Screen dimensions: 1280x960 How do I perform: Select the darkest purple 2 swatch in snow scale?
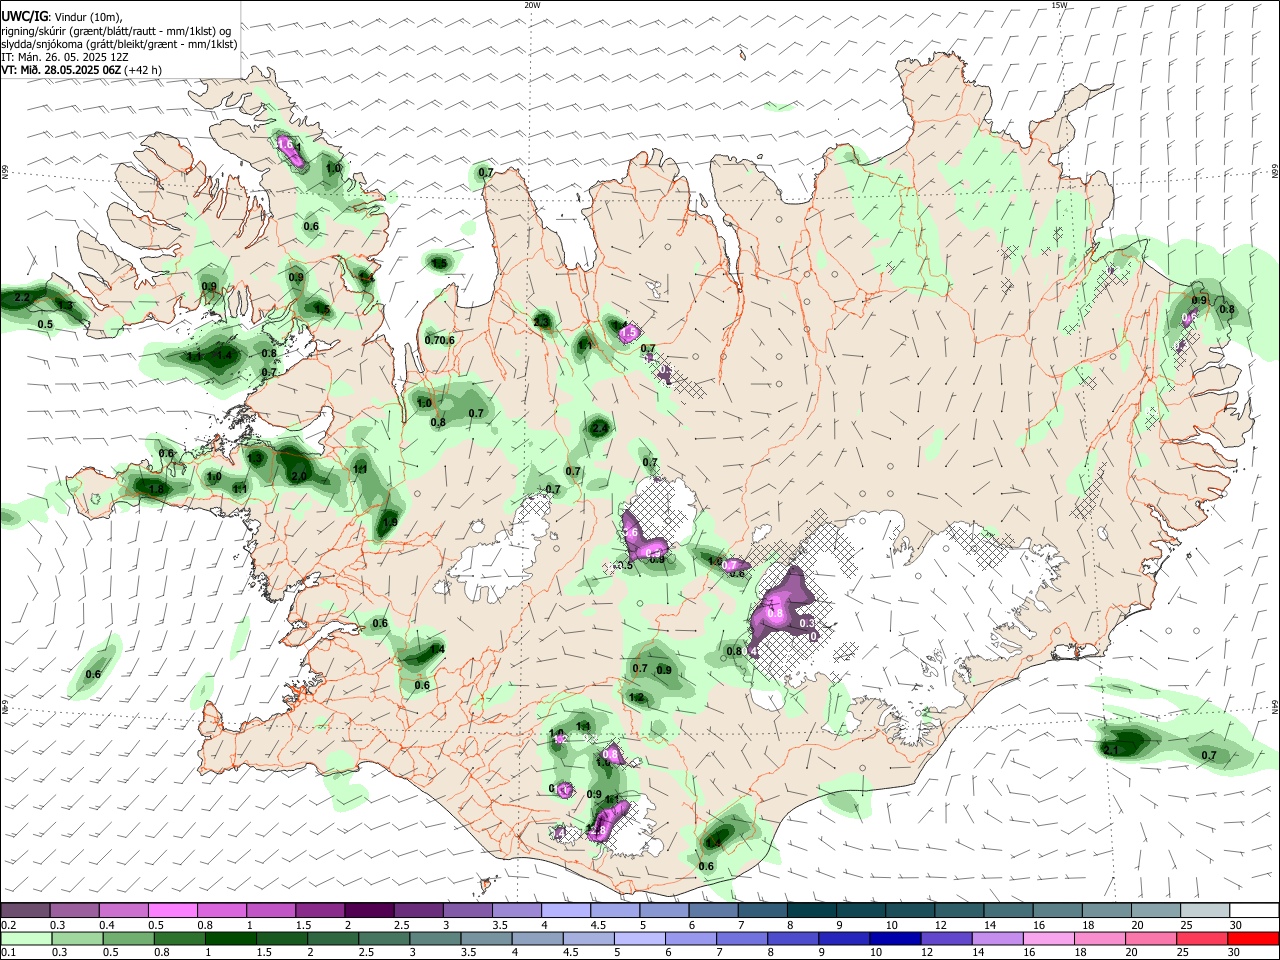tap(368, 910)
